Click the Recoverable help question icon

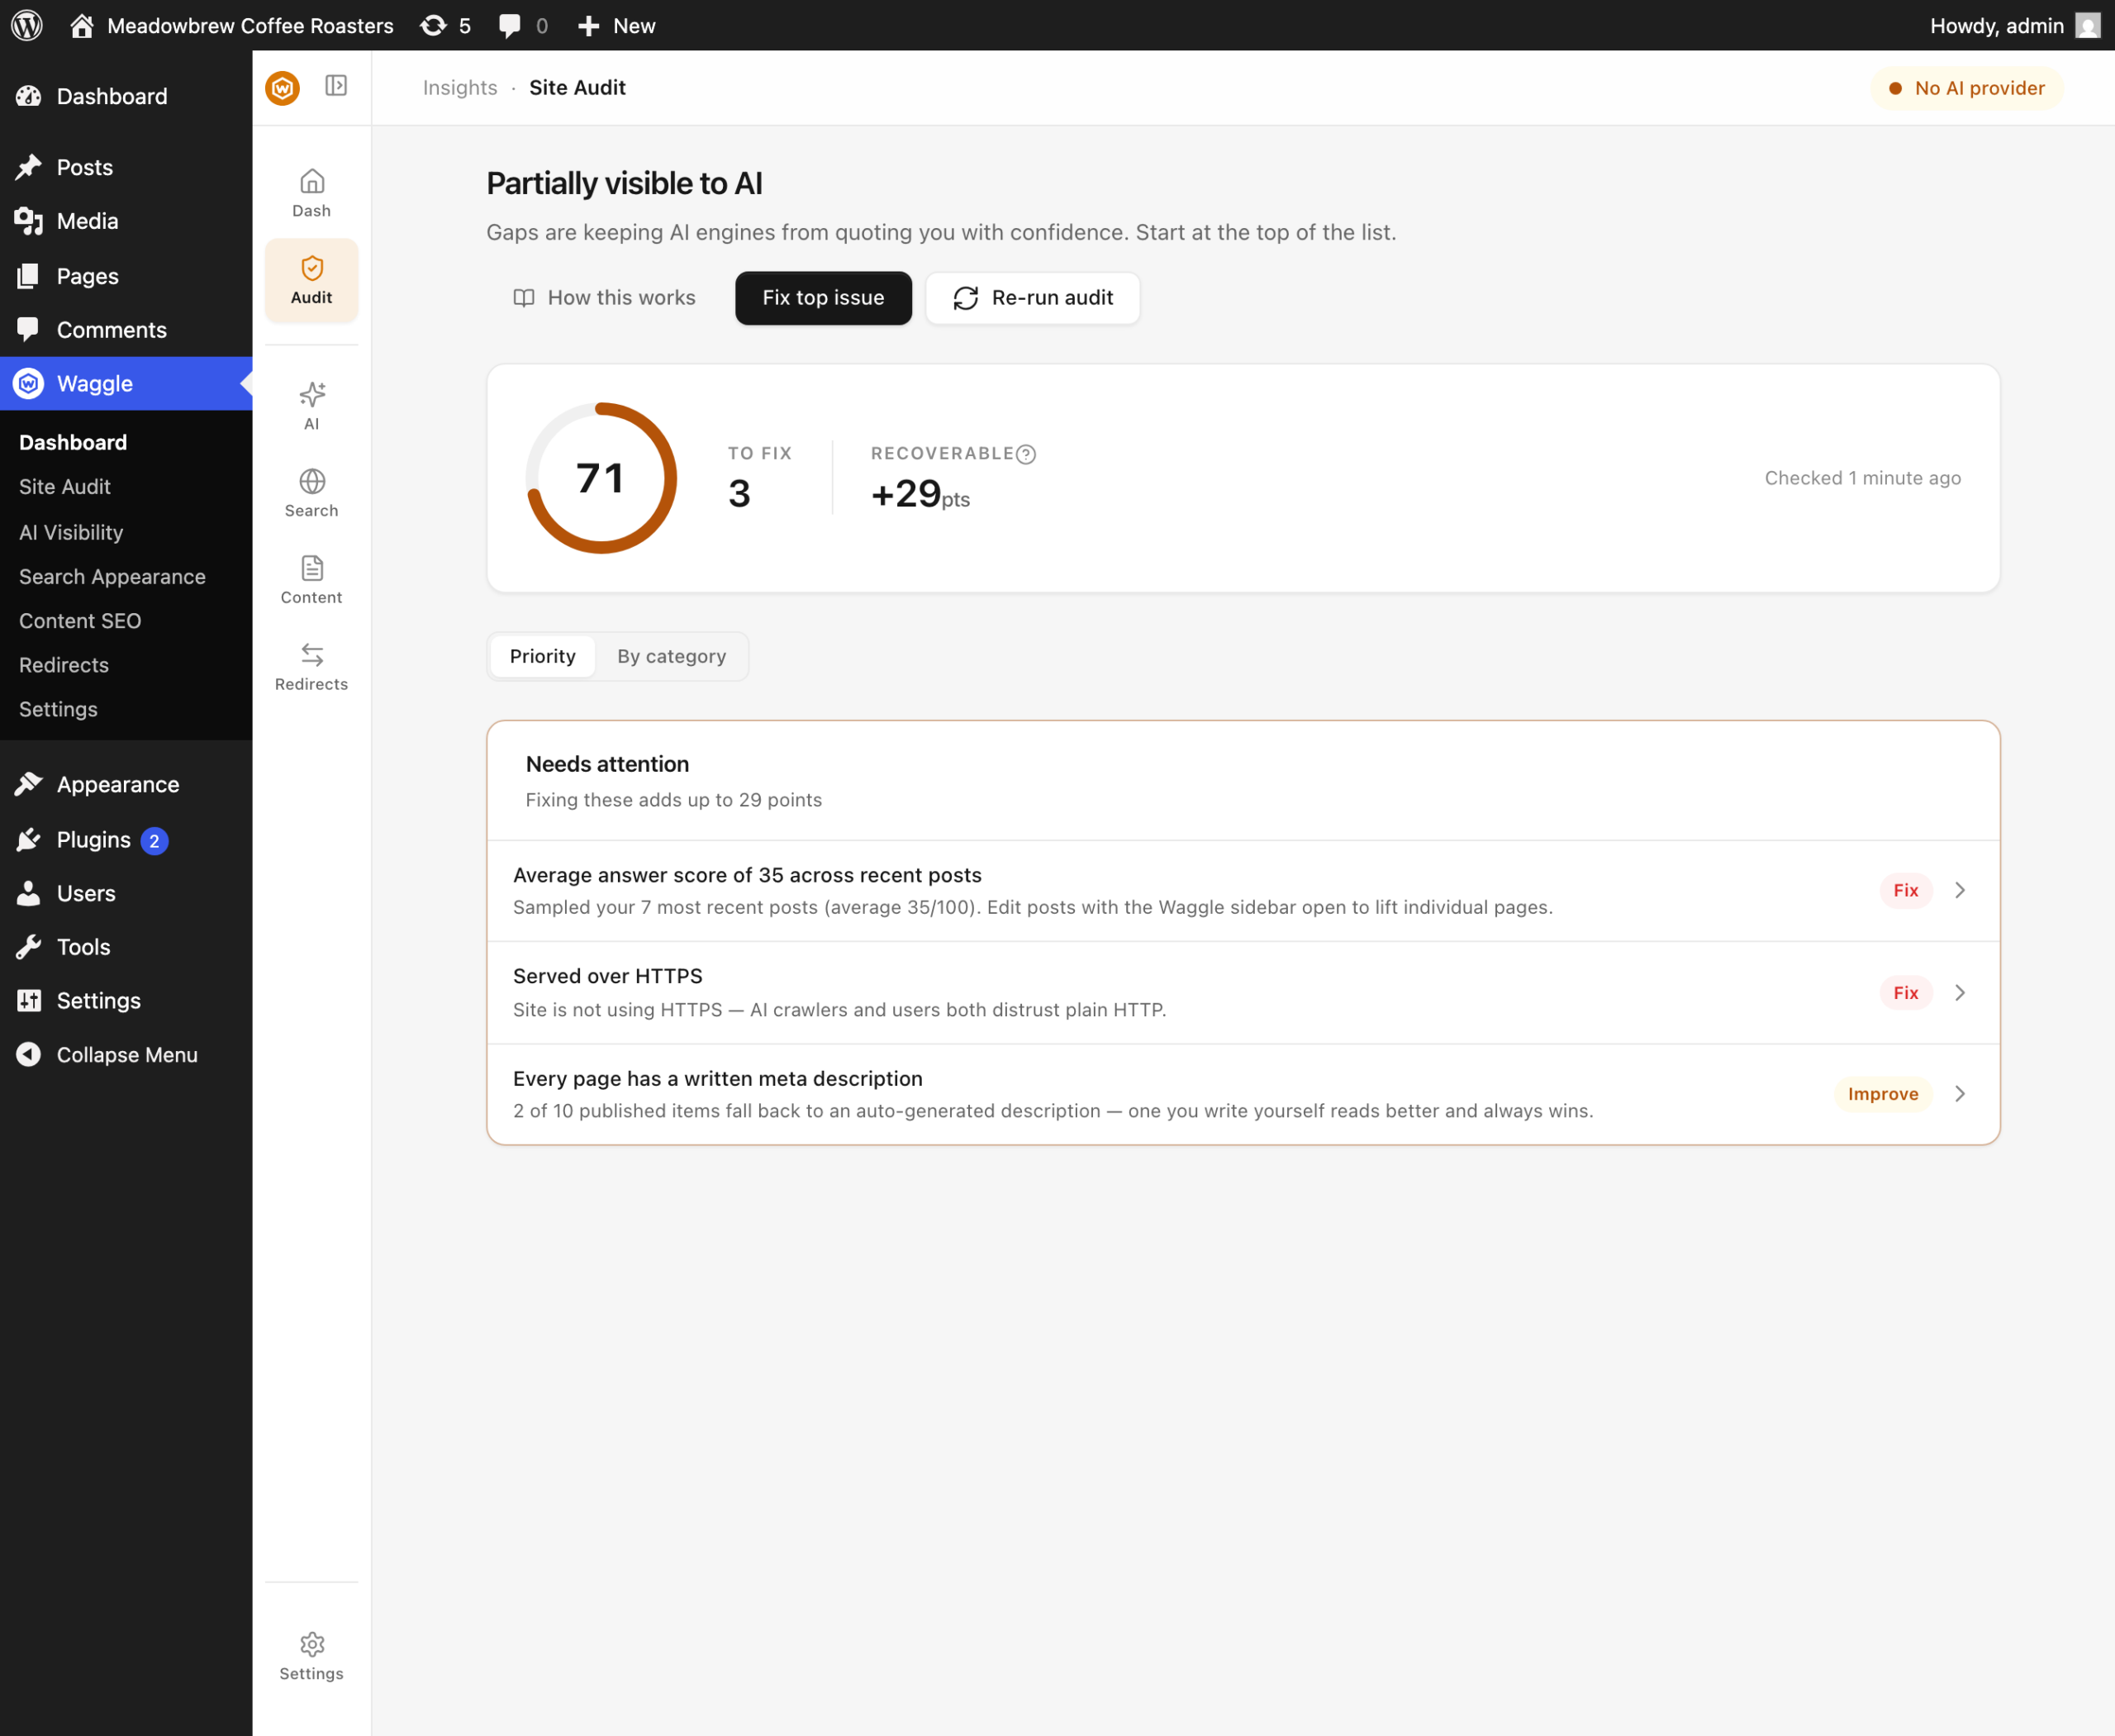[1026, 454]
